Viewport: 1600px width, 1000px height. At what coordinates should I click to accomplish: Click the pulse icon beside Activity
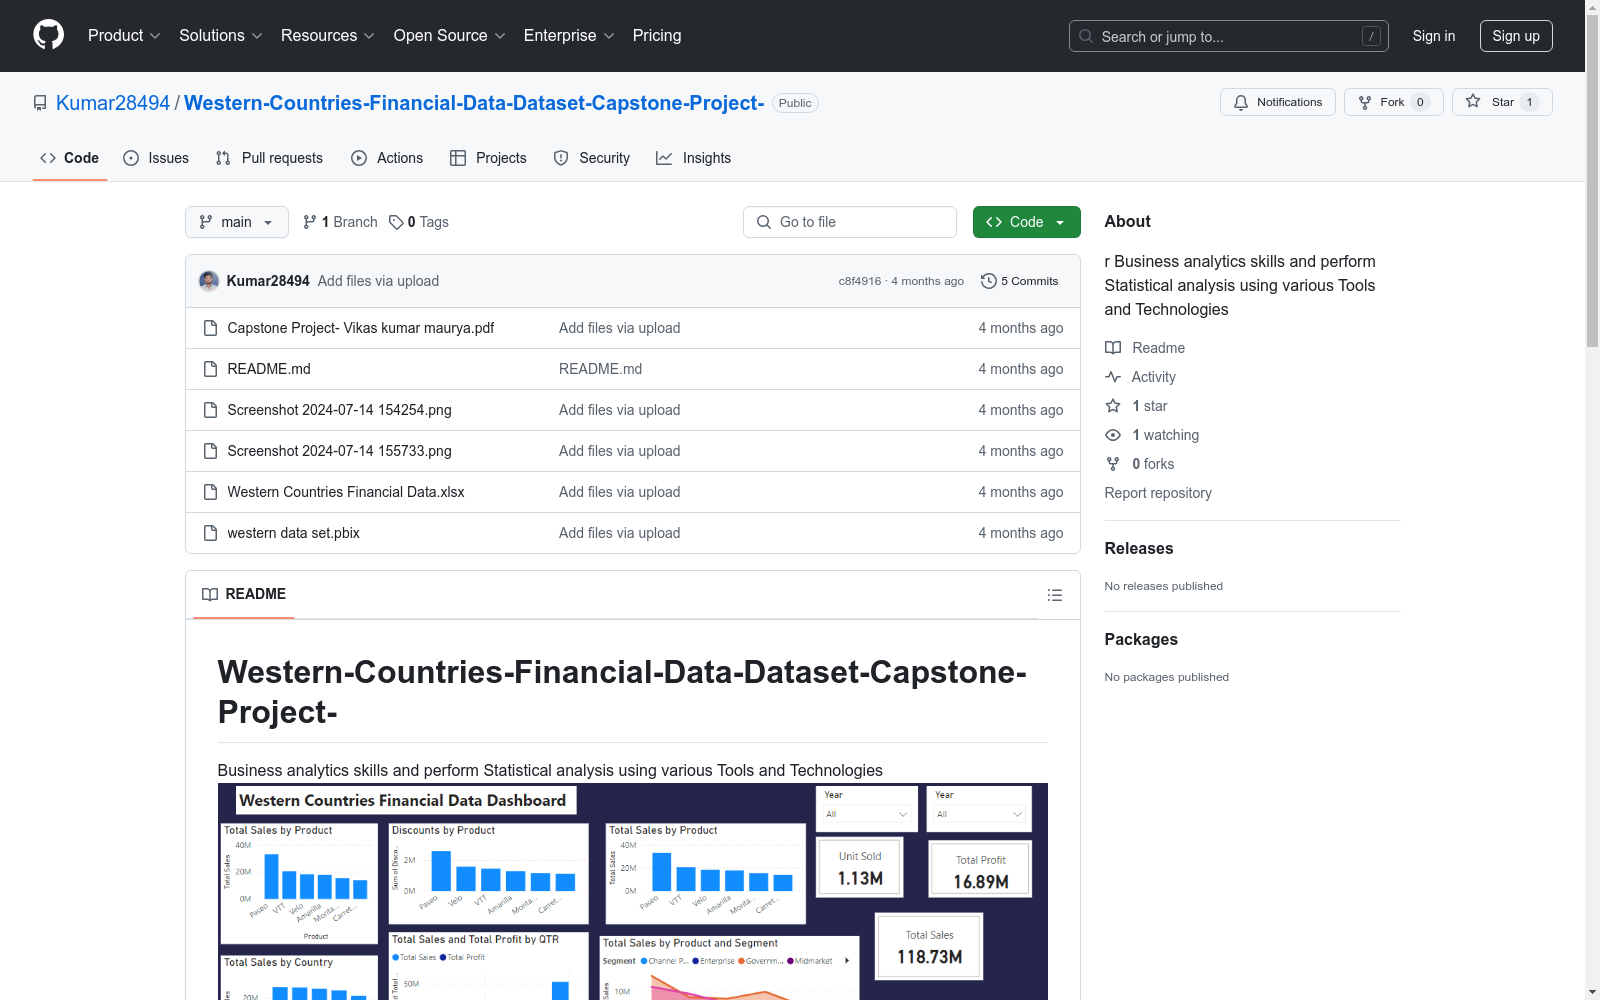pyautogui.click(x=1113, y=377)
